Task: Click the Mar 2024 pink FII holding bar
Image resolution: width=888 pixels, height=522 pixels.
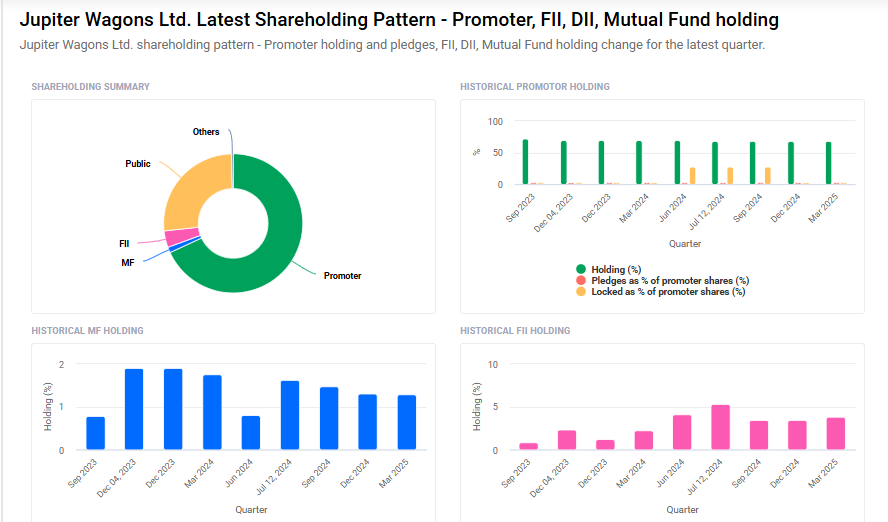Action: click(x=643, y=440)
